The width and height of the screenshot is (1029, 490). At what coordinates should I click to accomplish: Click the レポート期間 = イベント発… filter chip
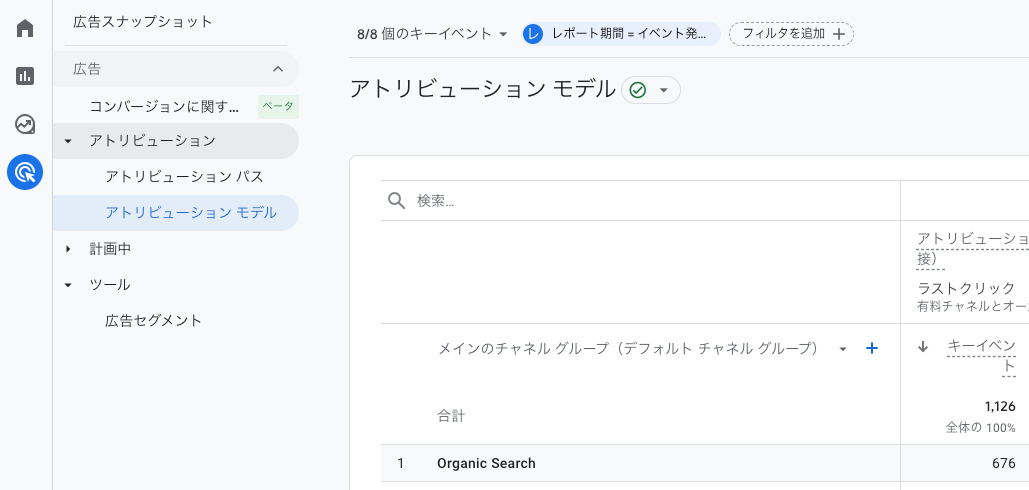621,33
